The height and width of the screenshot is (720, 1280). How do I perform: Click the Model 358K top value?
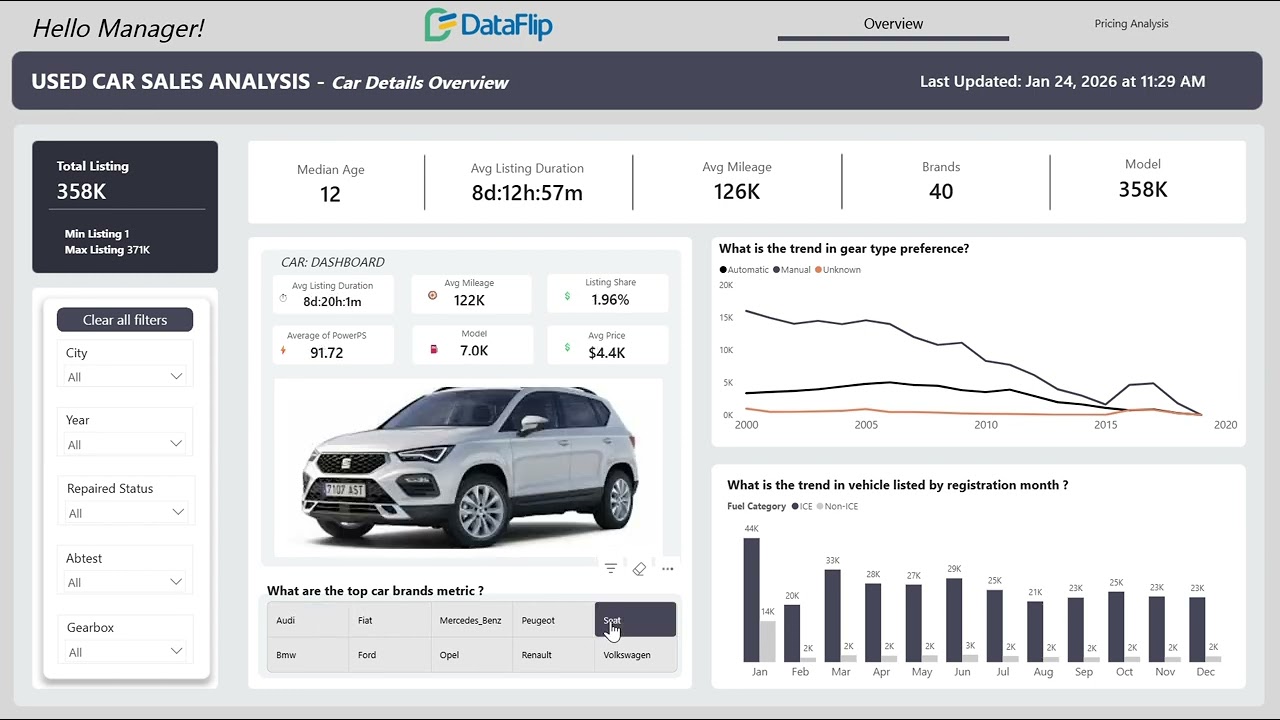coord(1143,189)
